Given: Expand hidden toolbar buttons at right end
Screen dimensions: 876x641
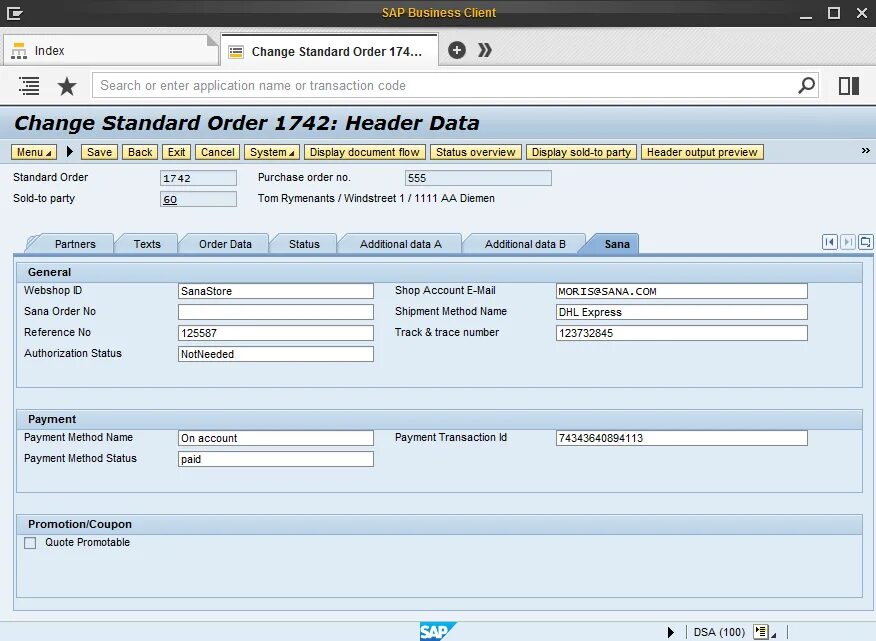Looking at the screenshot, I should point(865,150).
